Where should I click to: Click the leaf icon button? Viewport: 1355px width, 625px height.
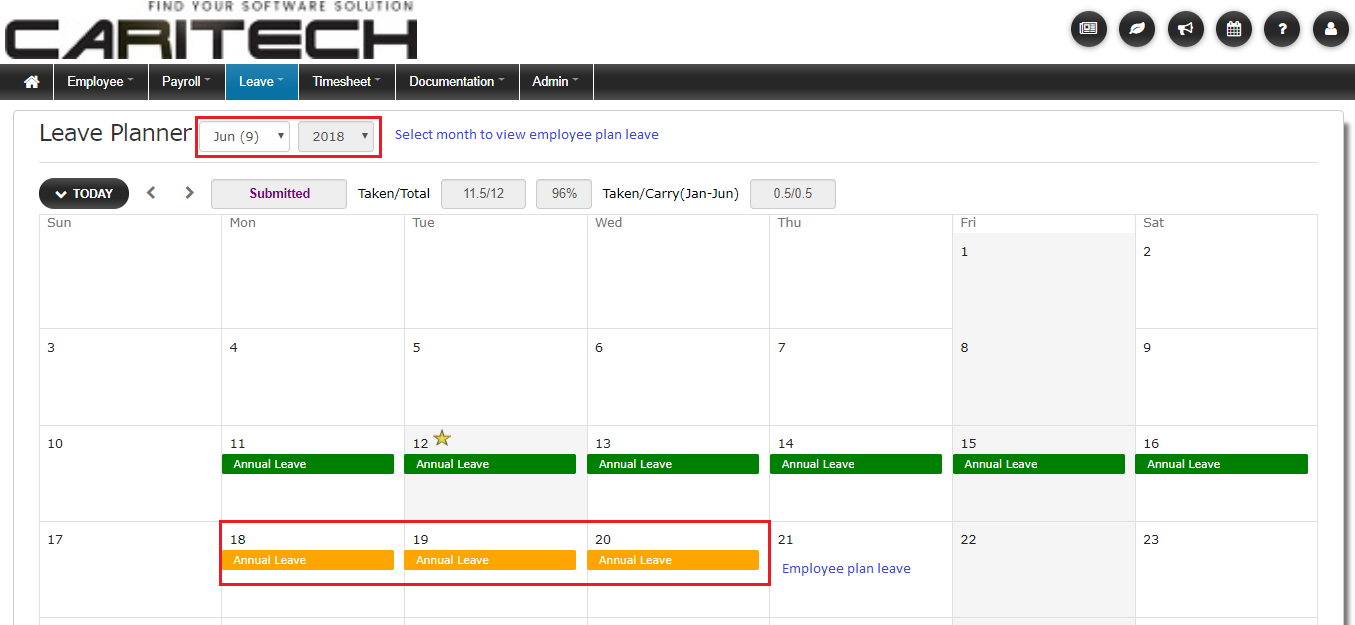(x=1137, y=29)
